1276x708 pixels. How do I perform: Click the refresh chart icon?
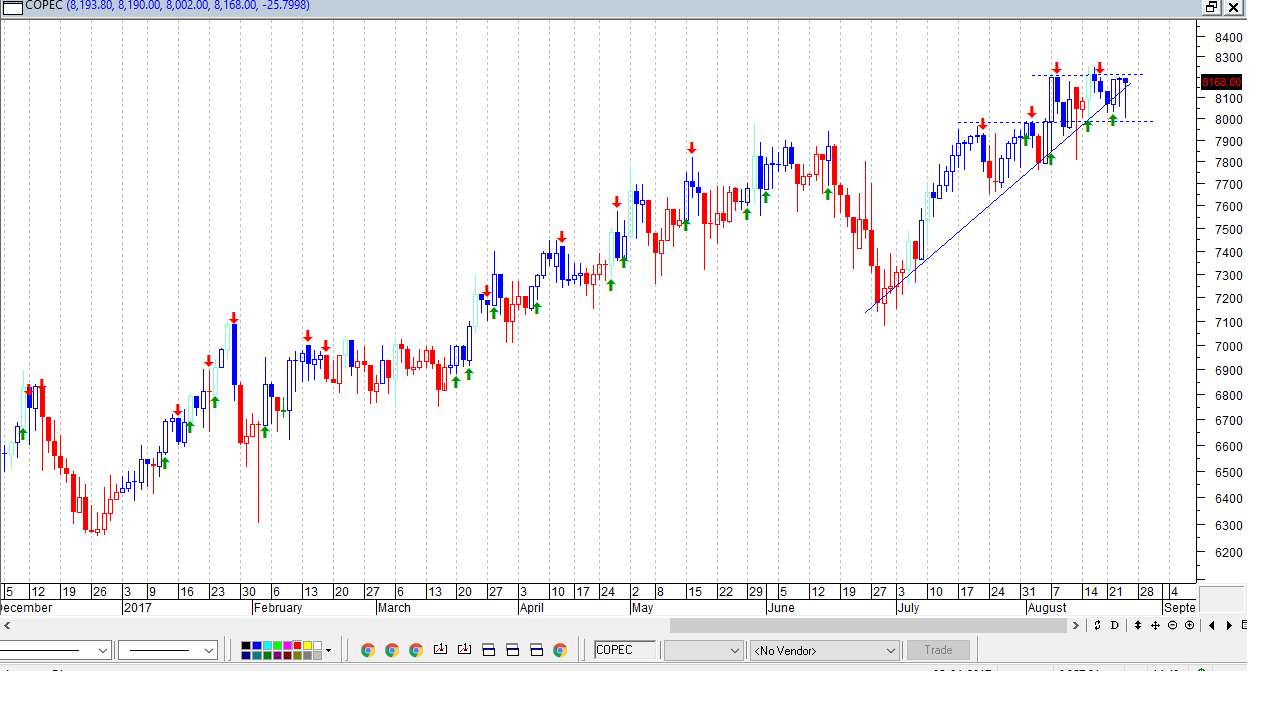[x=1097, y=626]
